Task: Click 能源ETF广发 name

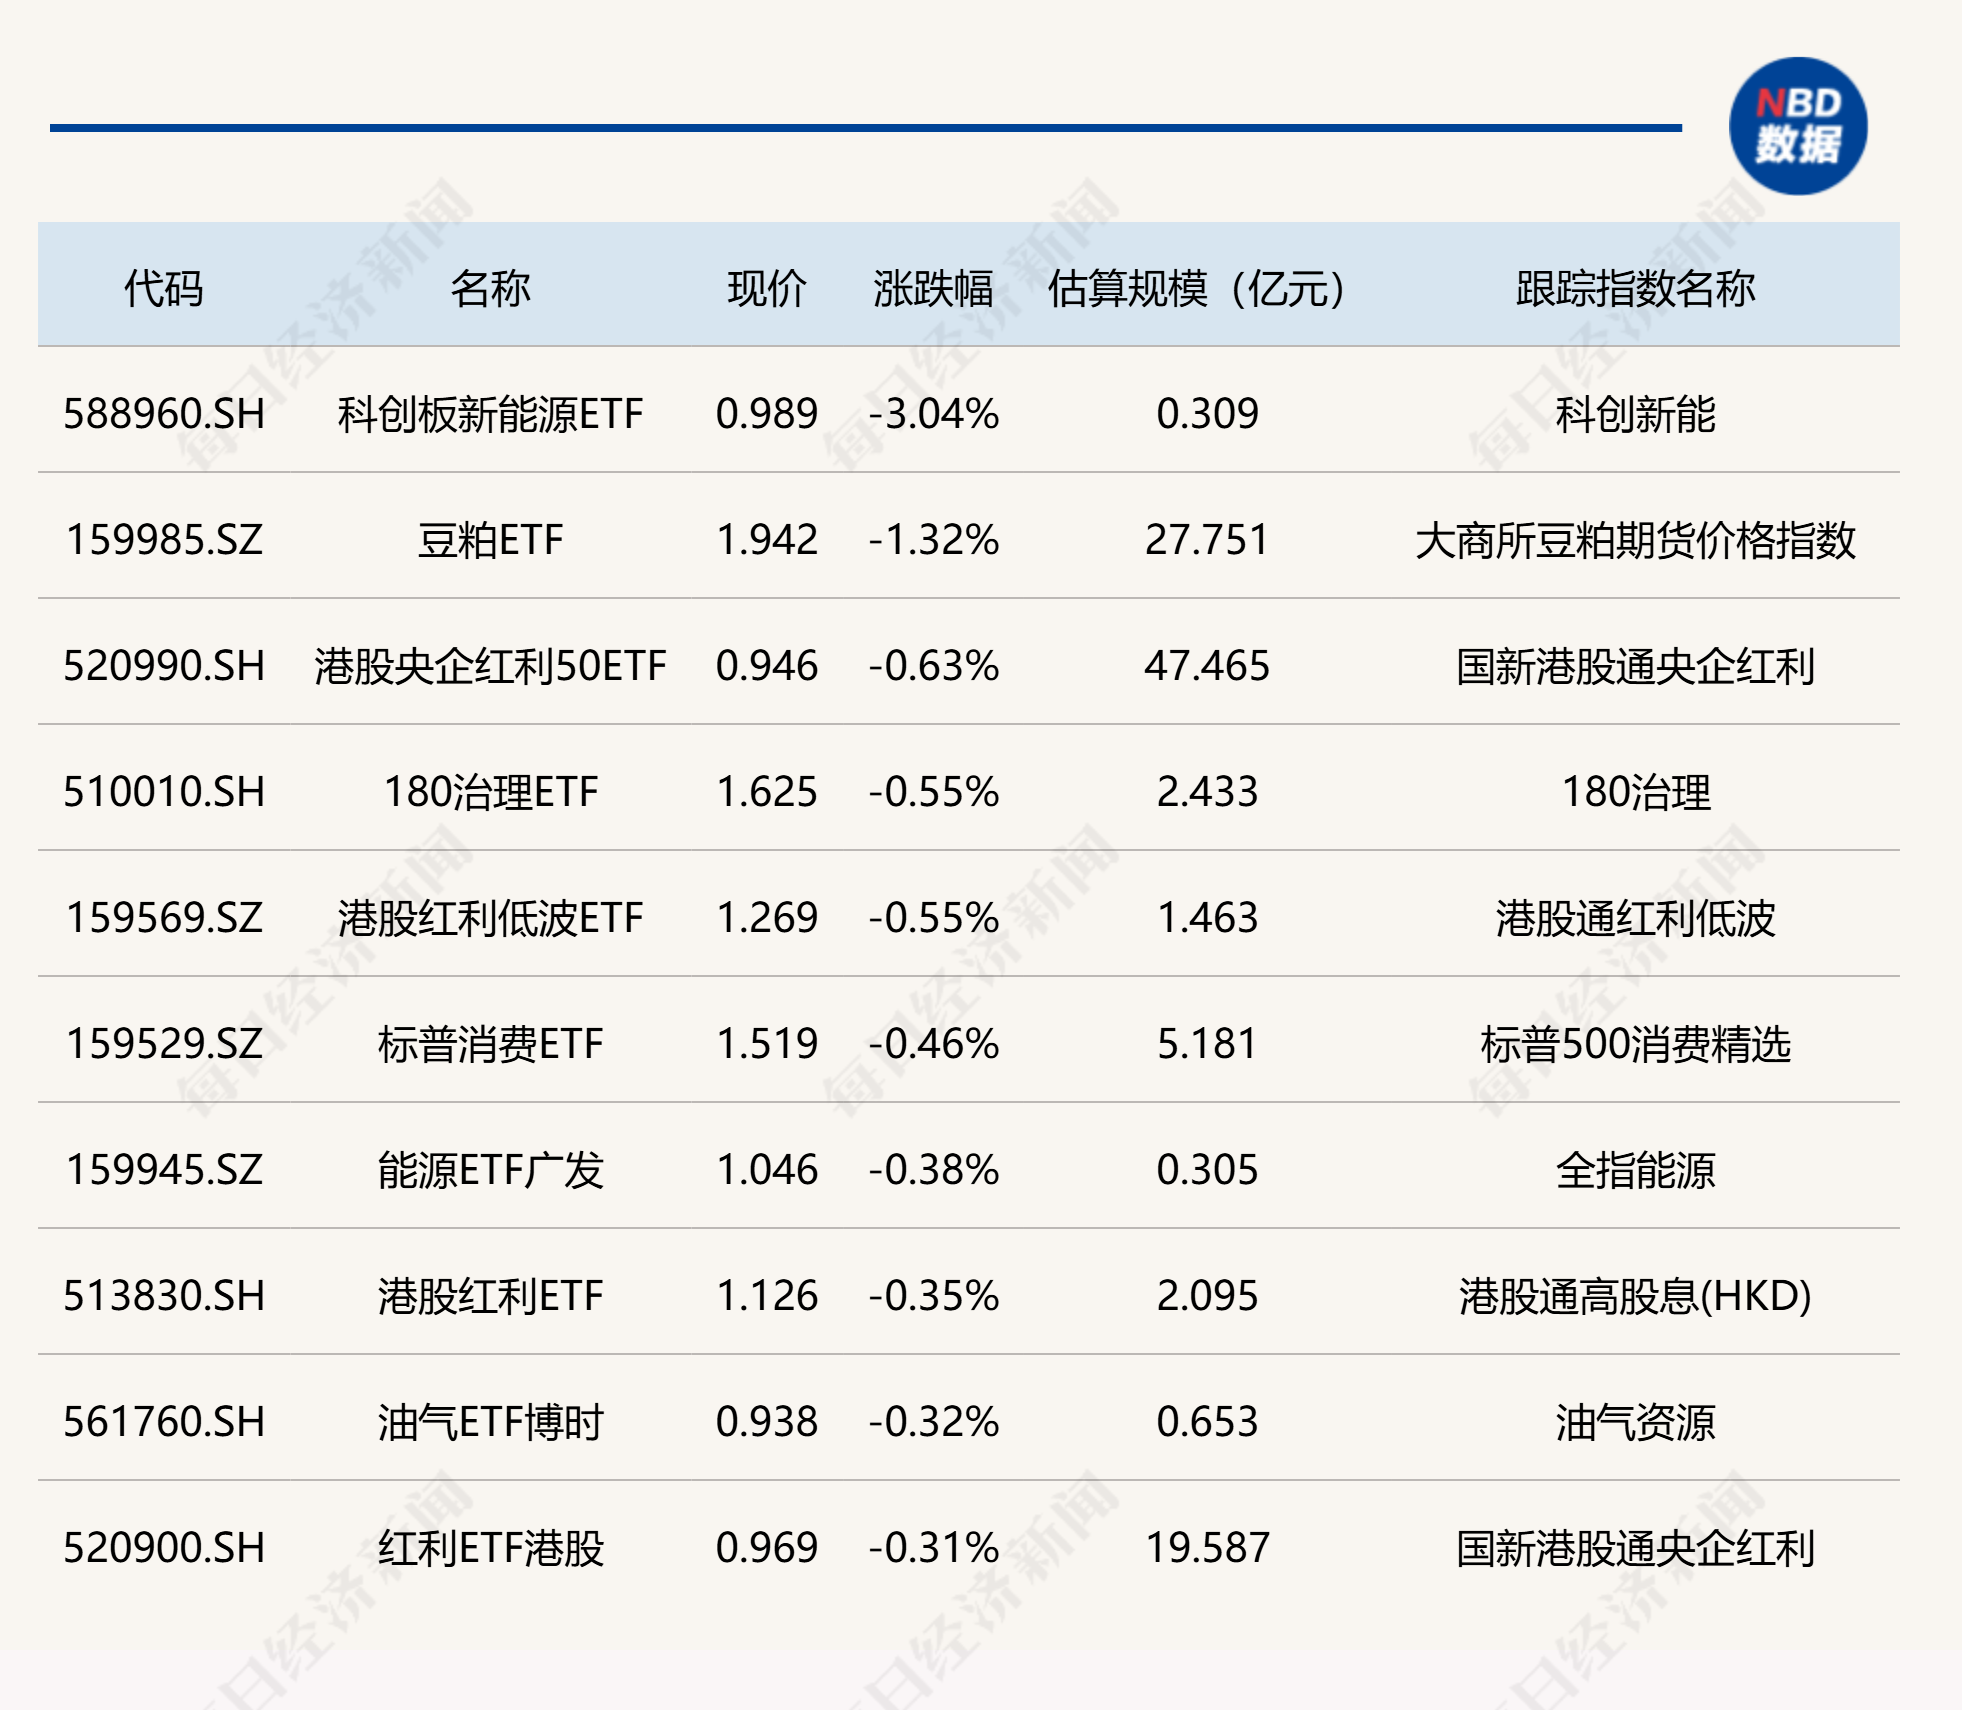Action: coord(490,1170)
